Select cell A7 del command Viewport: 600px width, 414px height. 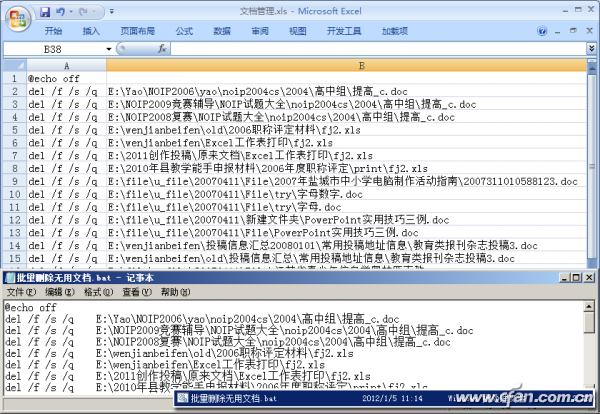(x=67, y=155)
